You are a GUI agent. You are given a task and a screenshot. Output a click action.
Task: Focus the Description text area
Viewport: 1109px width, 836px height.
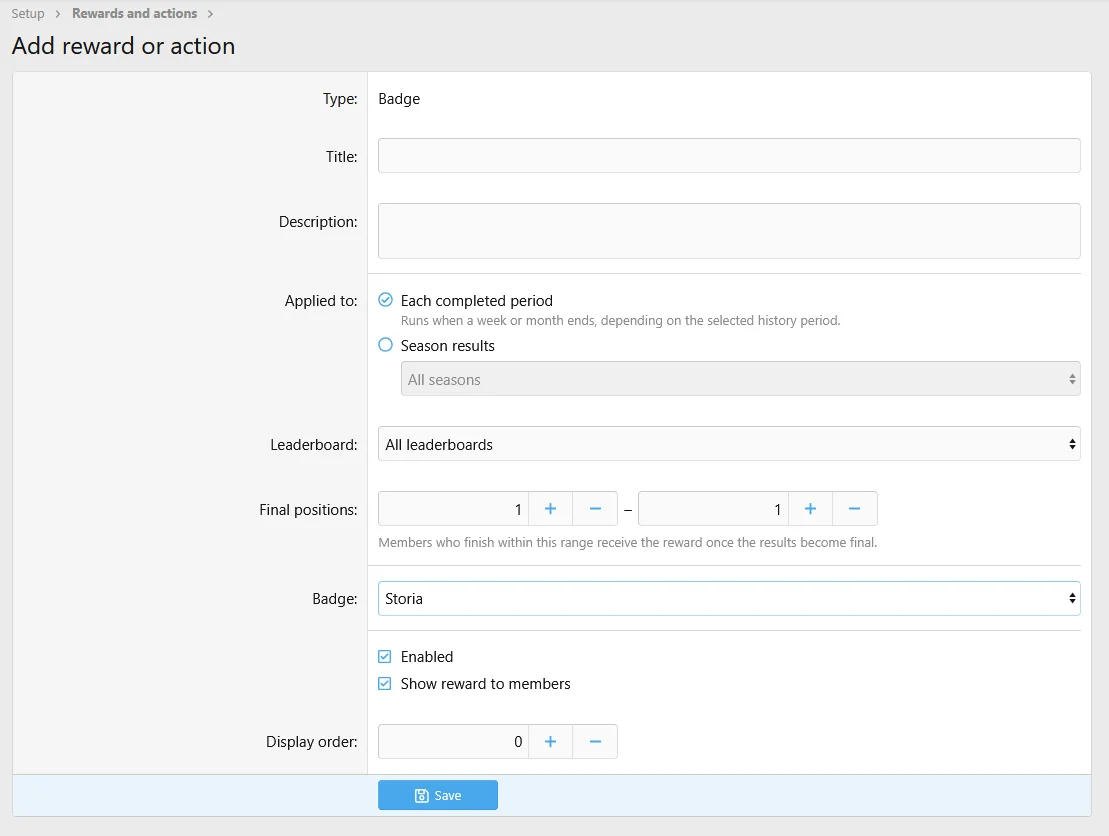pos(729,231)
